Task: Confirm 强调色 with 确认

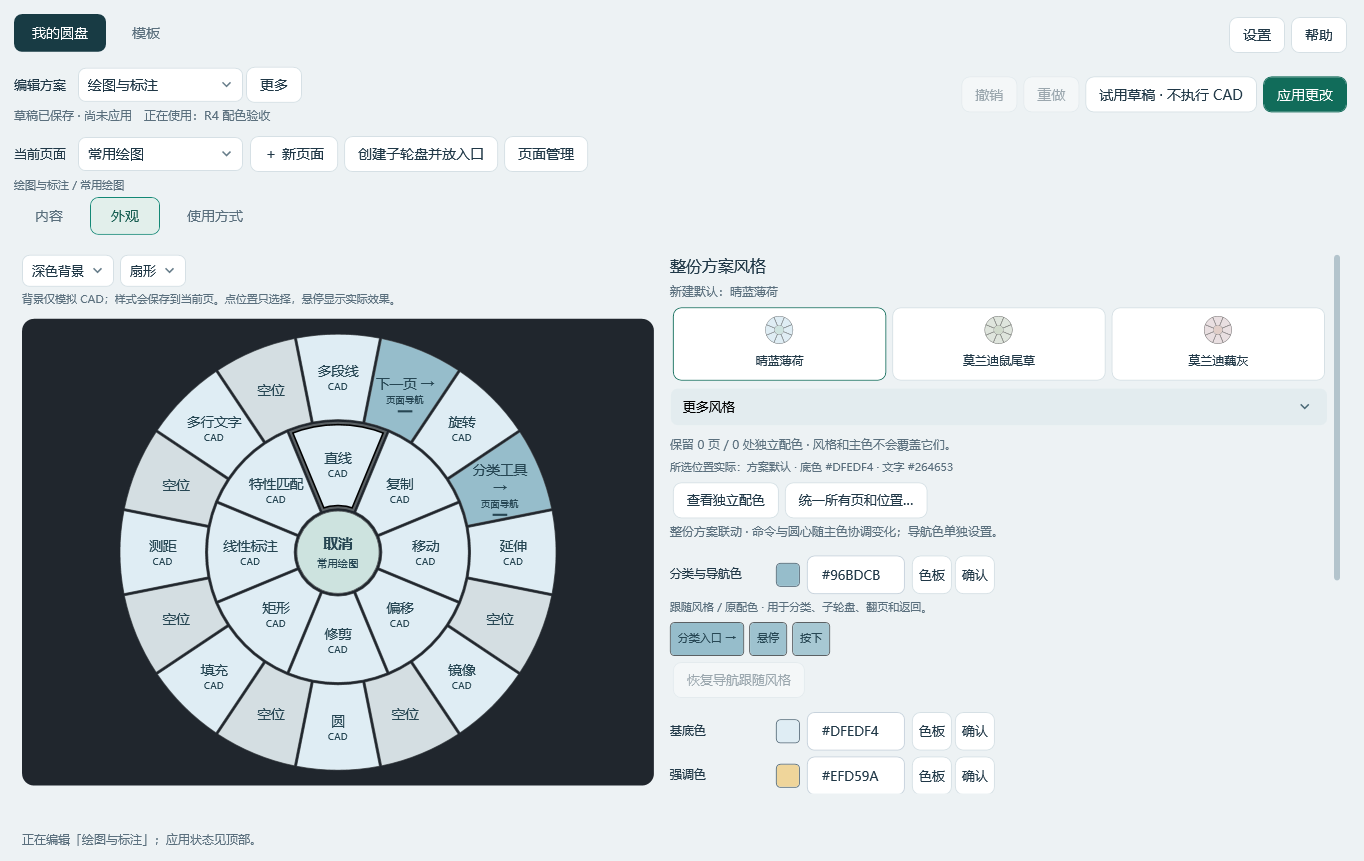Action: 975,775
